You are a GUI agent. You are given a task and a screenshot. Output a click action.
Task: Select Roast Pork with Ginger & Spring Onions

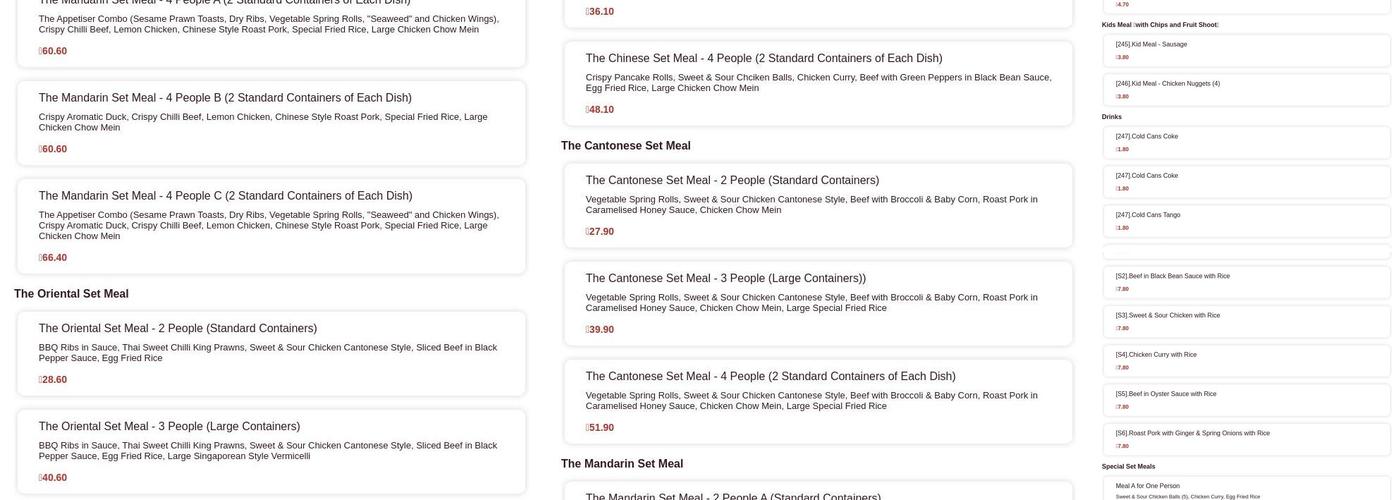[1193, 433]
